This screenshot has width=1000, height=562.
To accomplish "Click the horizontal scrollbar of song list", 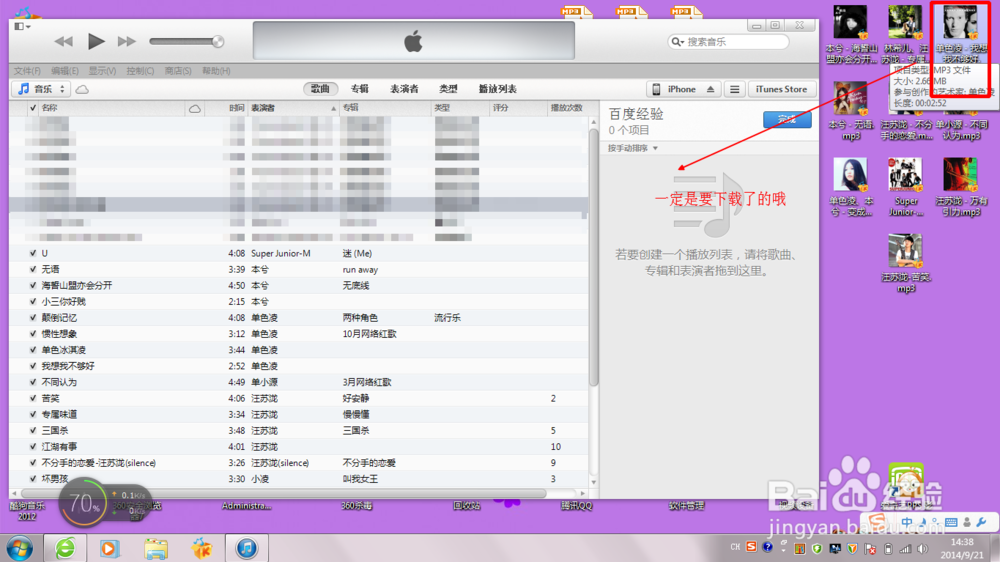I will (x=284, y=493).
